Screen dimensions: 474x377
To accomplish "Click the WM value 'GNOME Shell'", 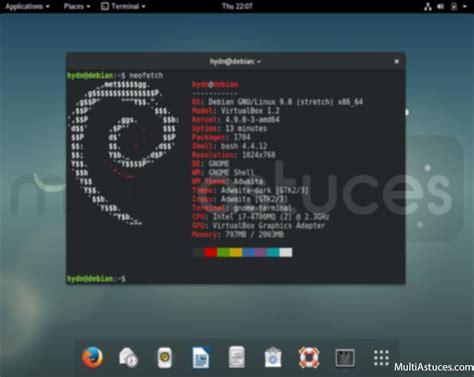I will (x=231, y=172).
